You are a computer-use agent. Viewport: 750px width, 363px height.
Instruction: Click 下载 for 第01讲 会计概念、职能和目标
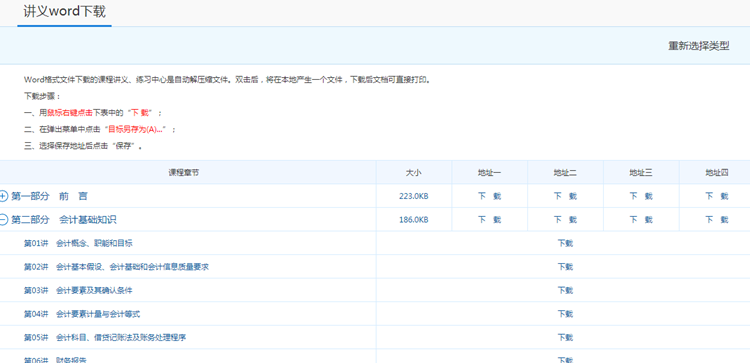[565, 243]
